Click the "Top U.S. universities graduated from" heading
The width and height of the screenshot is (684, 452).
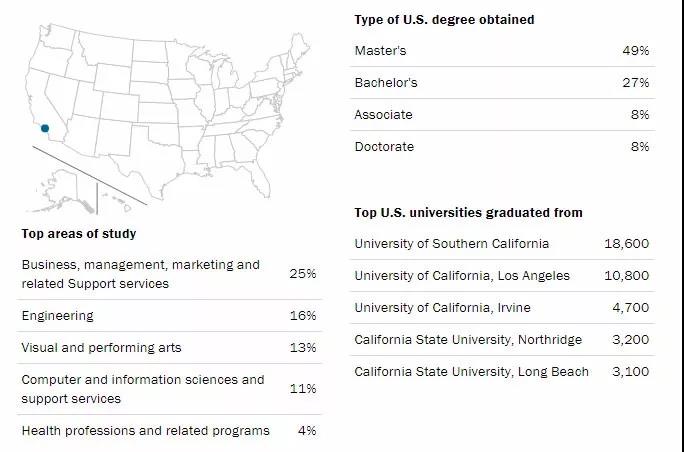468,213
